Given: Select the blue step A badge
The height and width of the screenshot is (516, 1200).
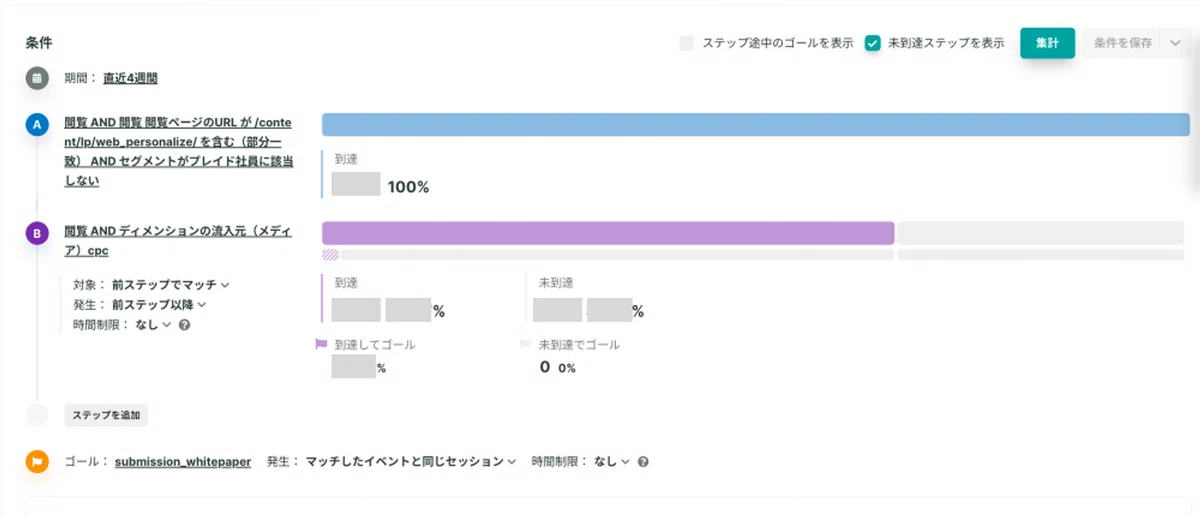Looking at the screenshot, I should pos(37,125).
